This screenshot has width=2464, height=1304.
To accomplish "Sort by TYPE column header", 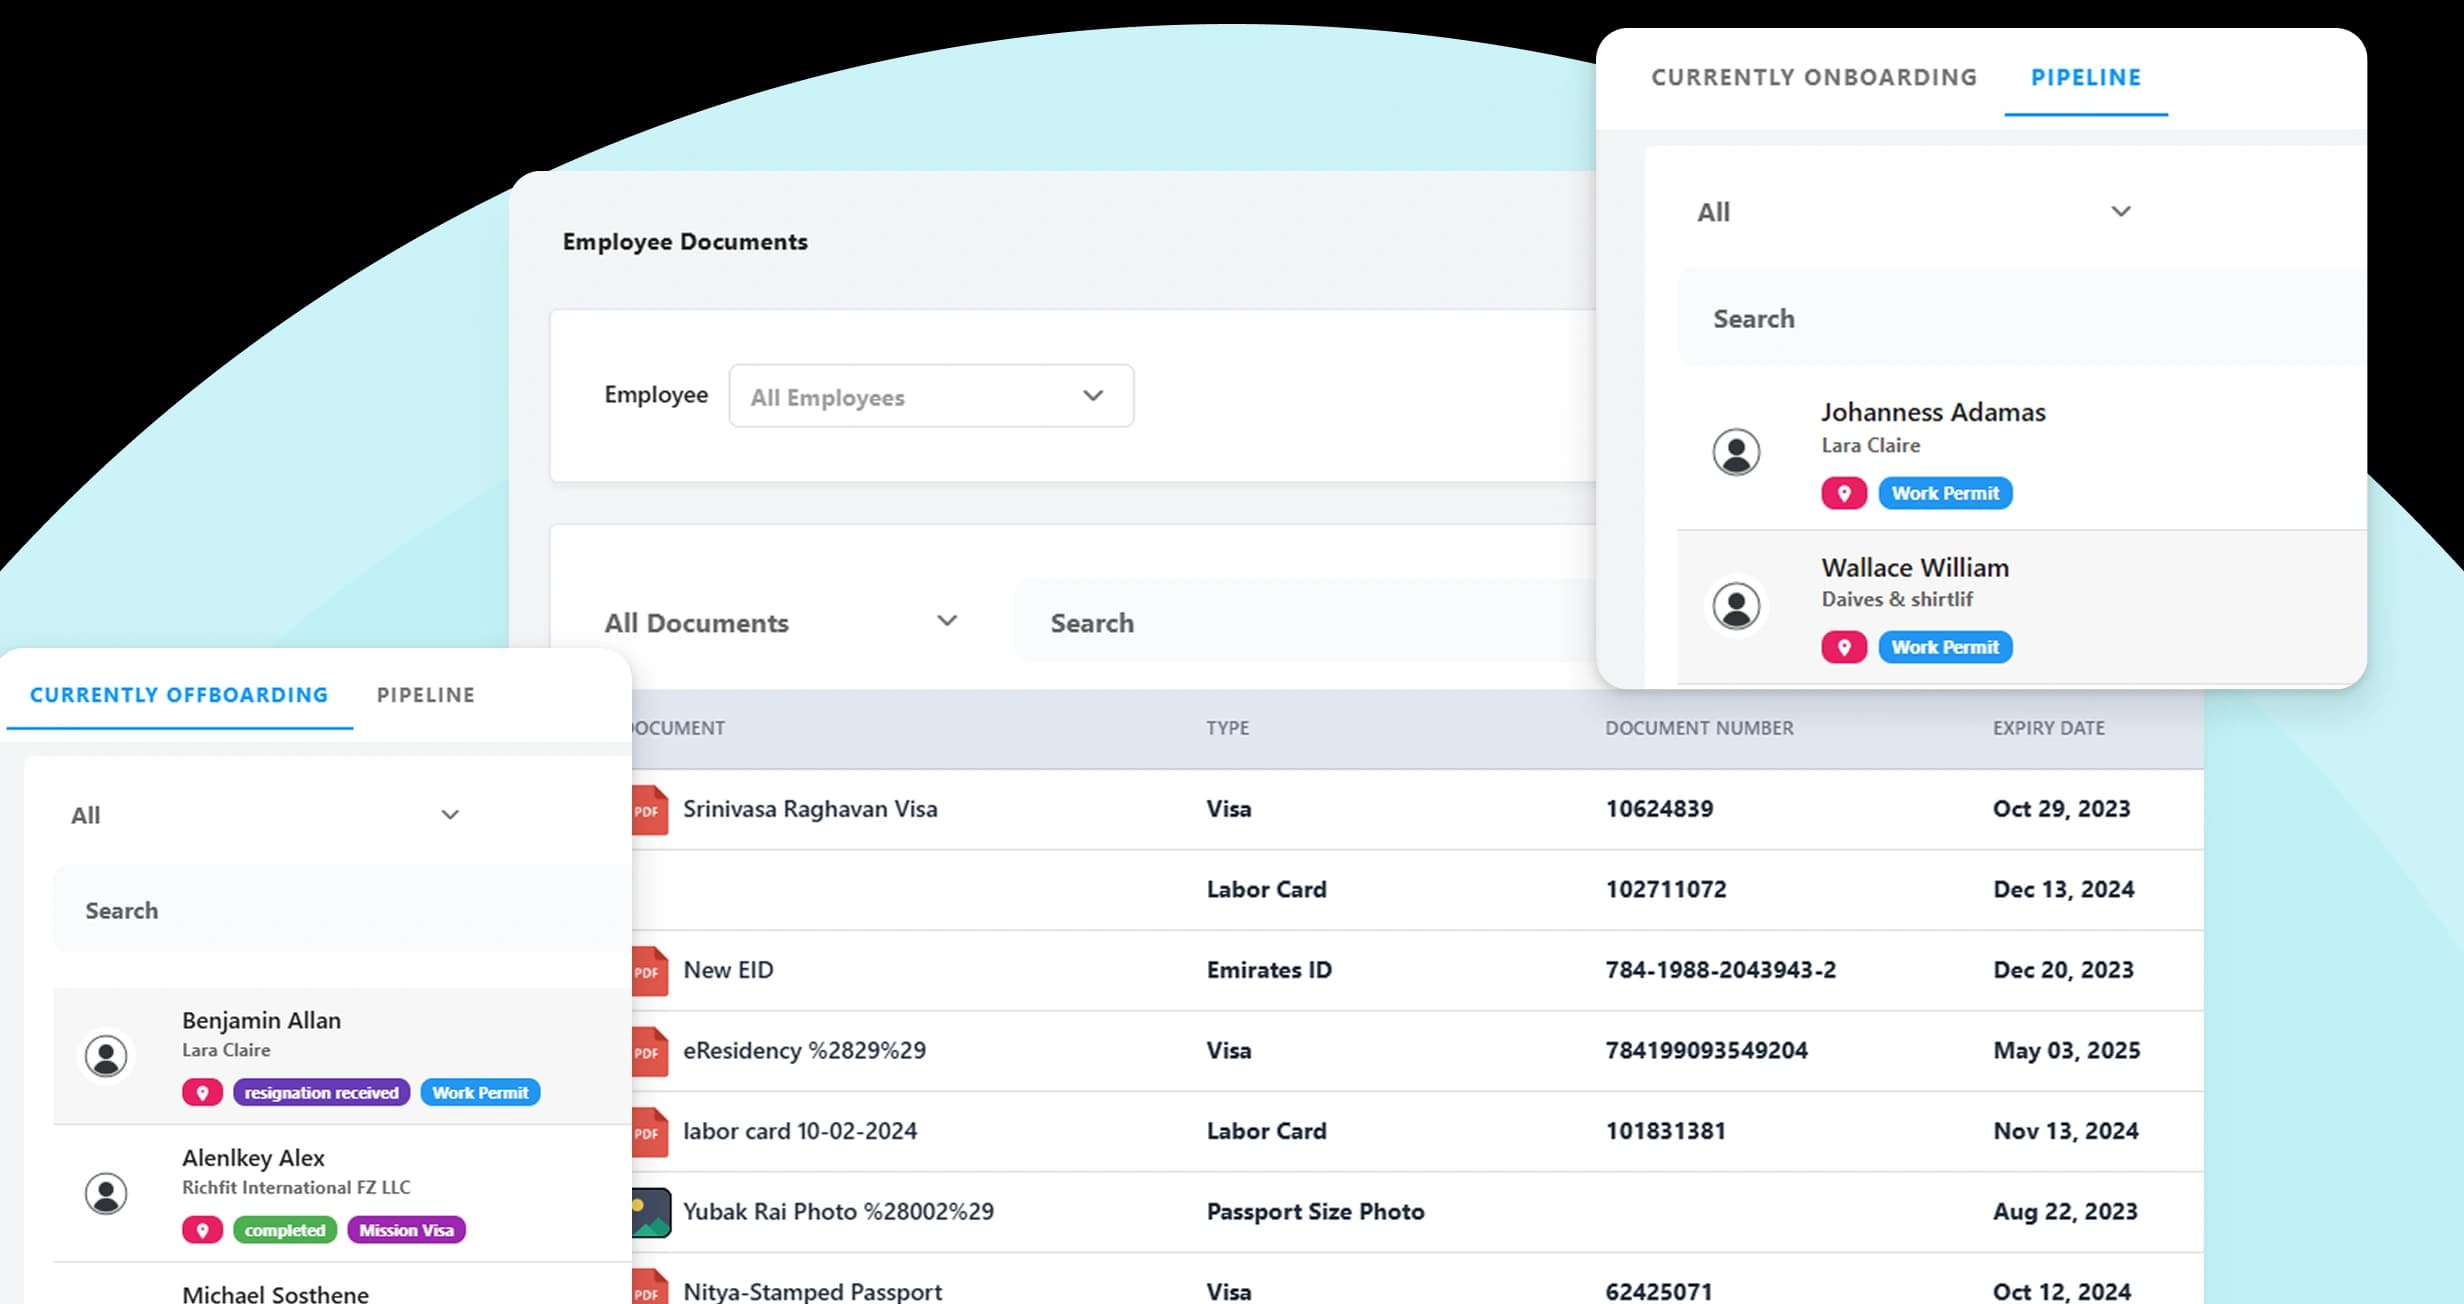I will click(x=1227, y=728).
